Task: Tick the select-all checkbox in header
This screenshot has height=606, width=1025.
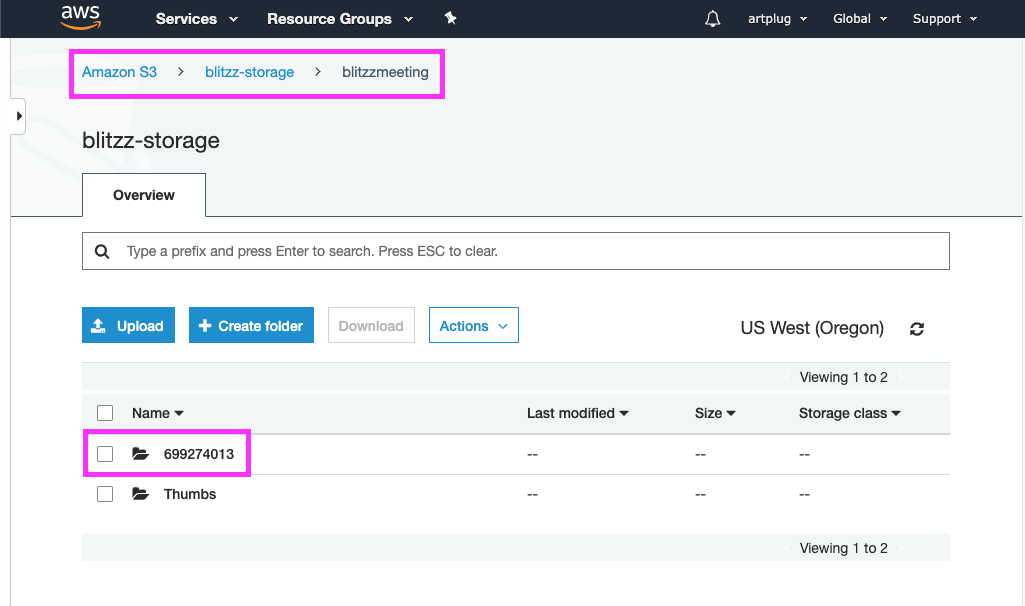Action: [105, 413]
